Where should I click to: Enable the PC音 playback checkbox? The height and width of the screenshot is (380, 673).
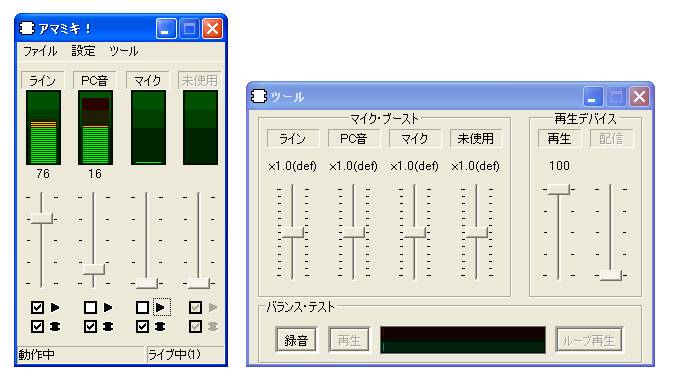(x=90, y=307)
